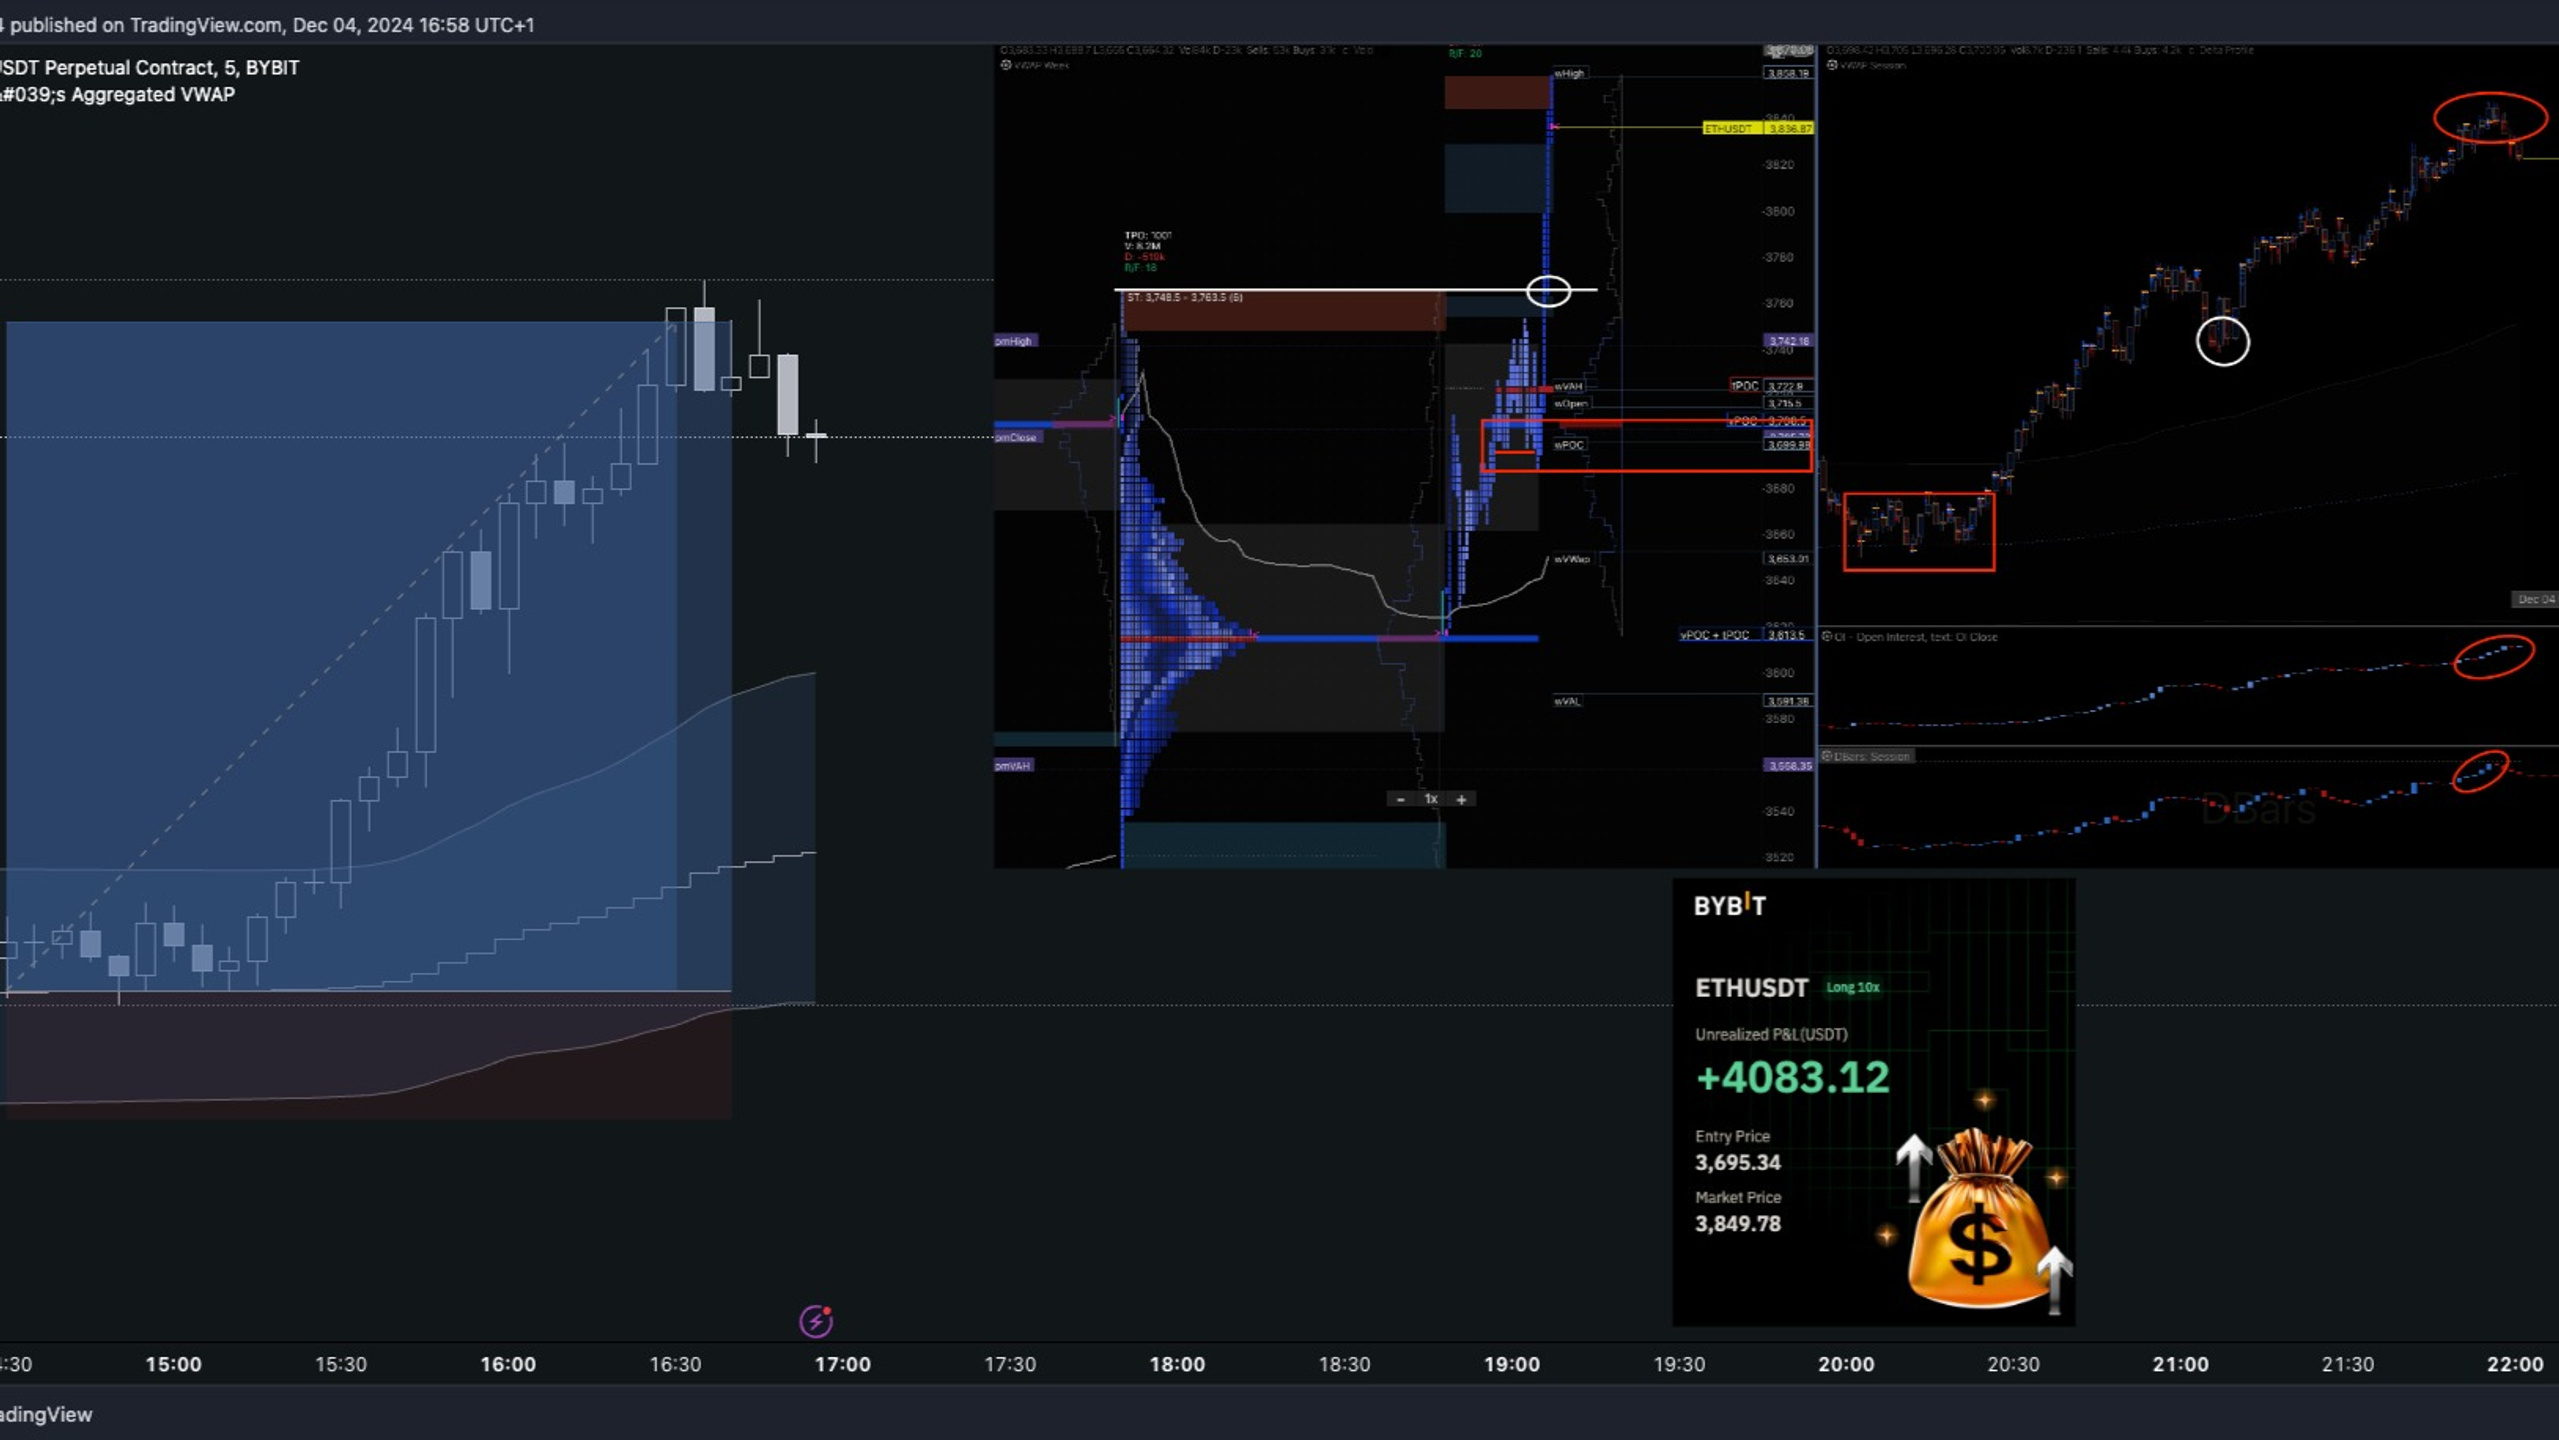Click the Long 10x badge
Viewport: 2559px width, 1440px height.
[x=1853, y=987]
